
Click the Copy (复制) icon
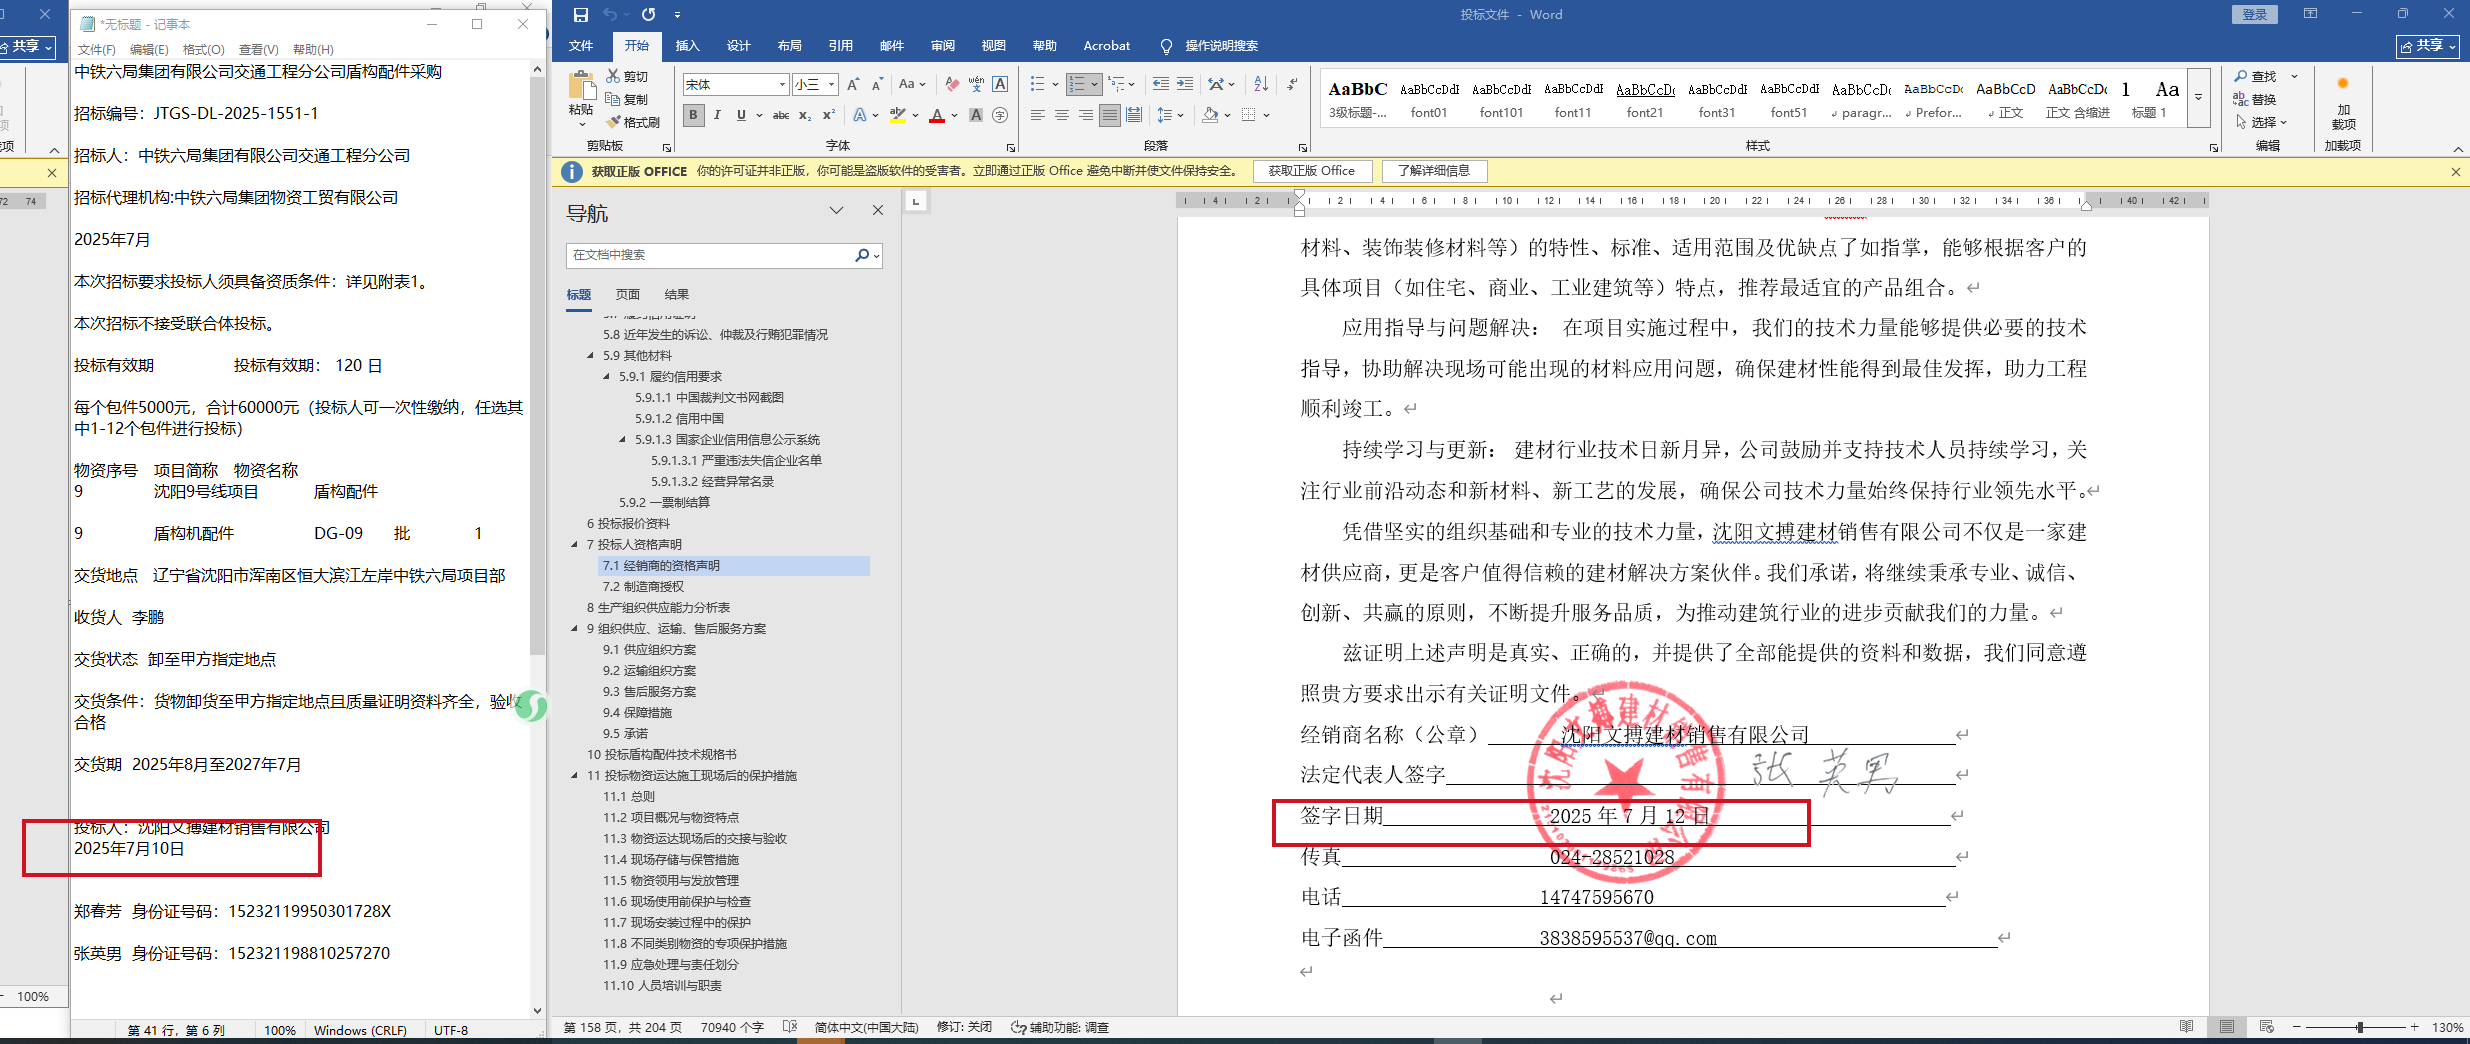point(613,99)
